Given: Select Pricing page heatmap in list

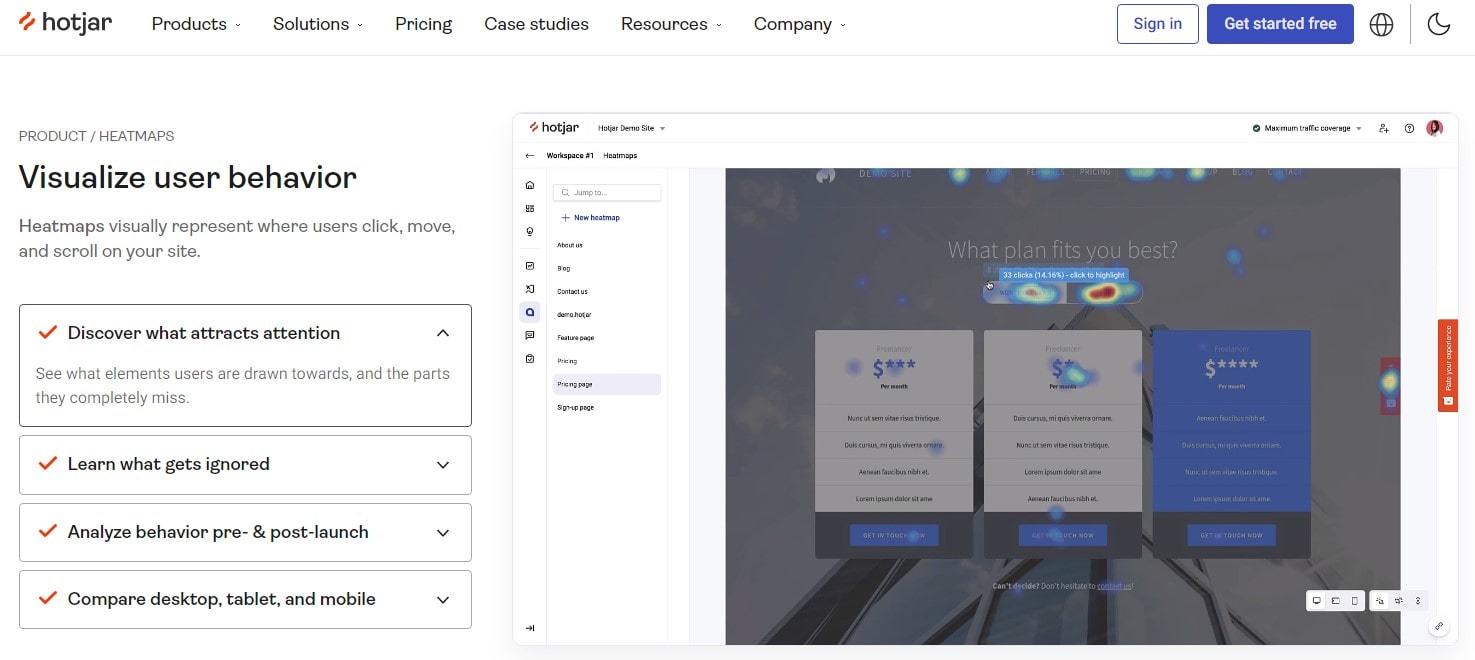Looking at the screenshot, I should 606,384.
